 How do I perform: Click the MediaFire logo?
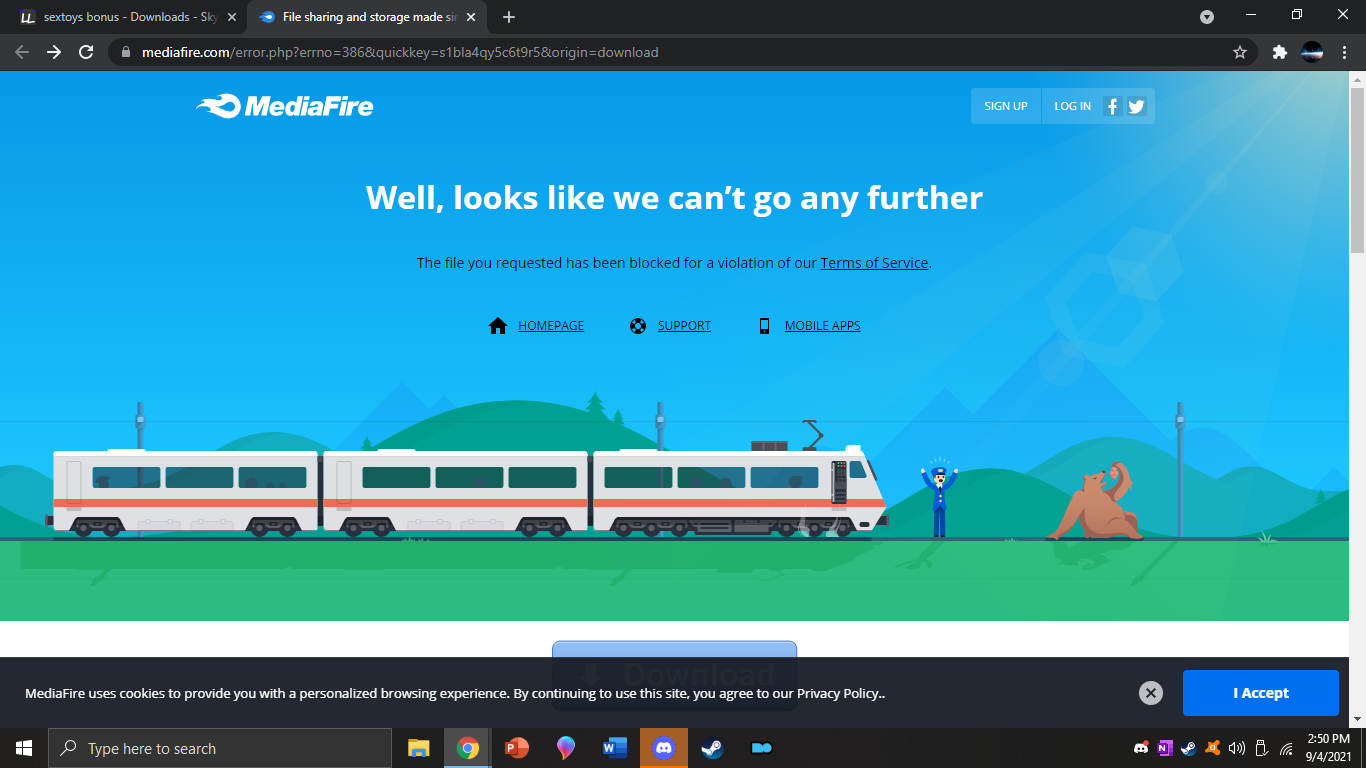285,106
